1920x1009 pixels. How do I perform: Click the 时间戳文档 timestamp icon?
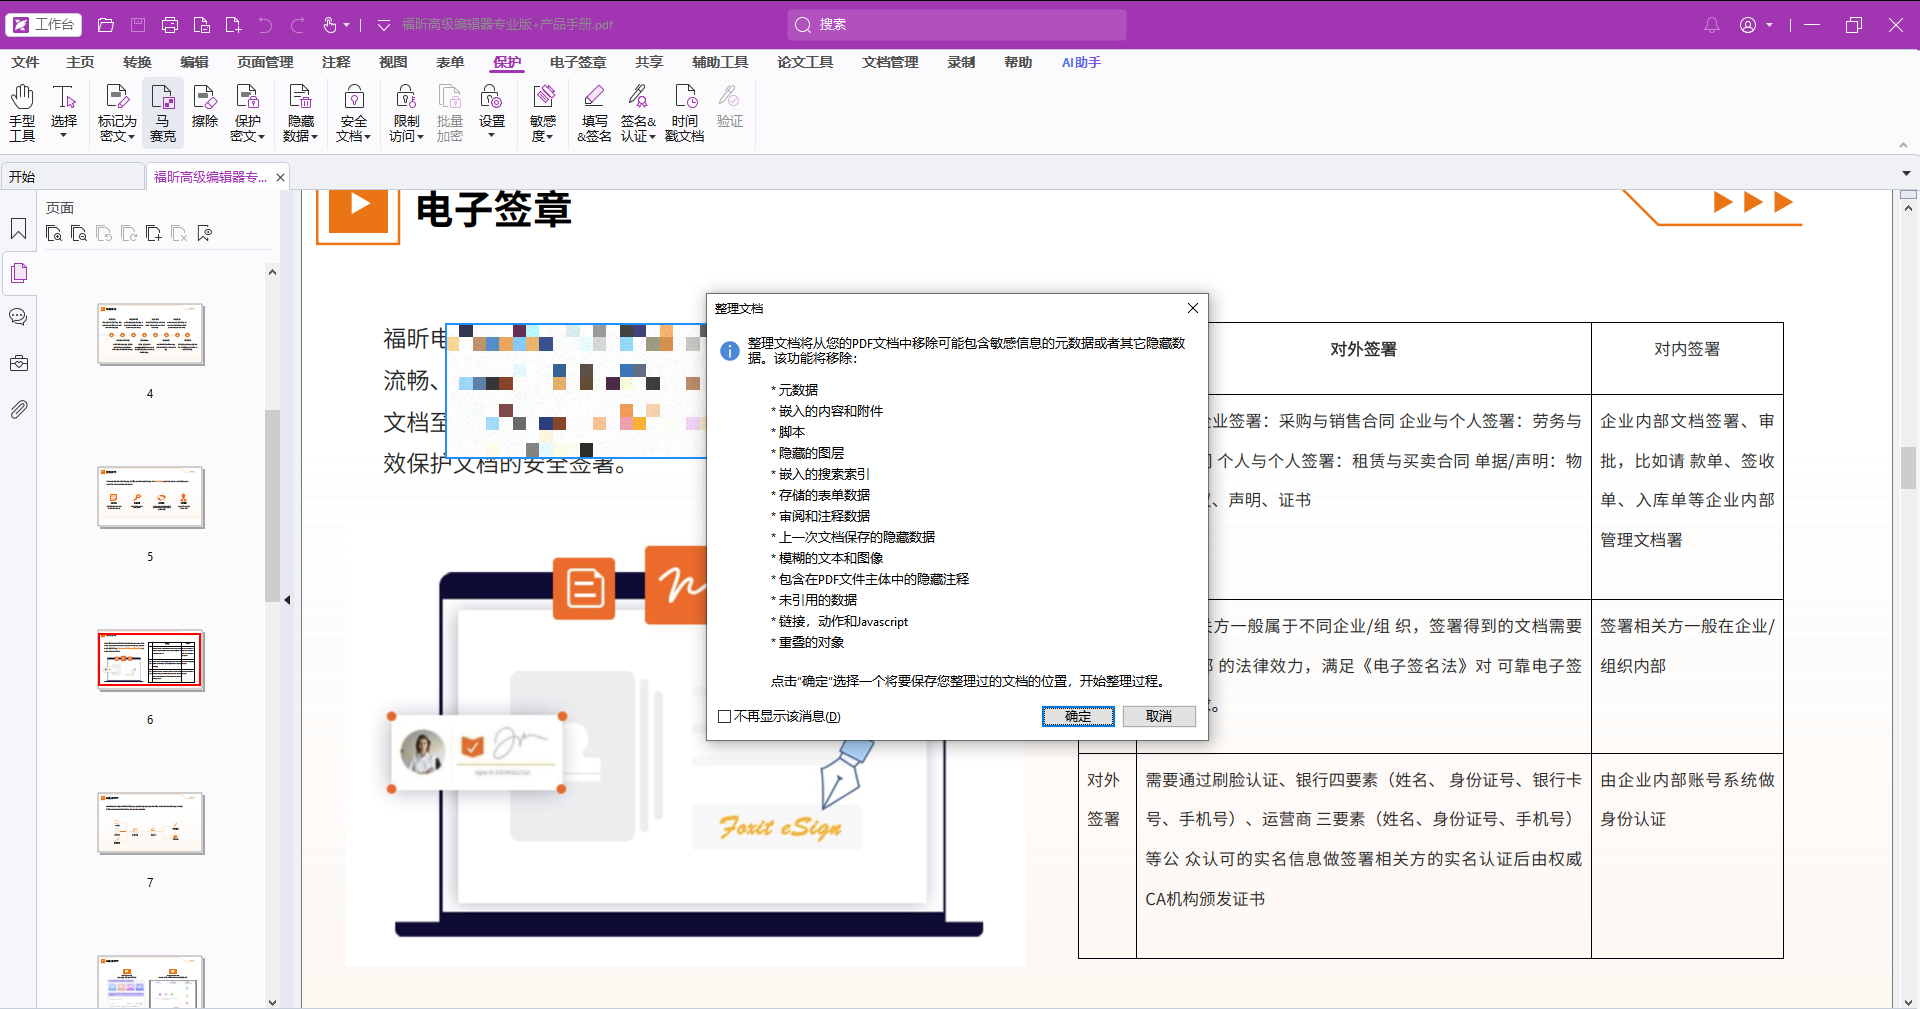[685, 112]
